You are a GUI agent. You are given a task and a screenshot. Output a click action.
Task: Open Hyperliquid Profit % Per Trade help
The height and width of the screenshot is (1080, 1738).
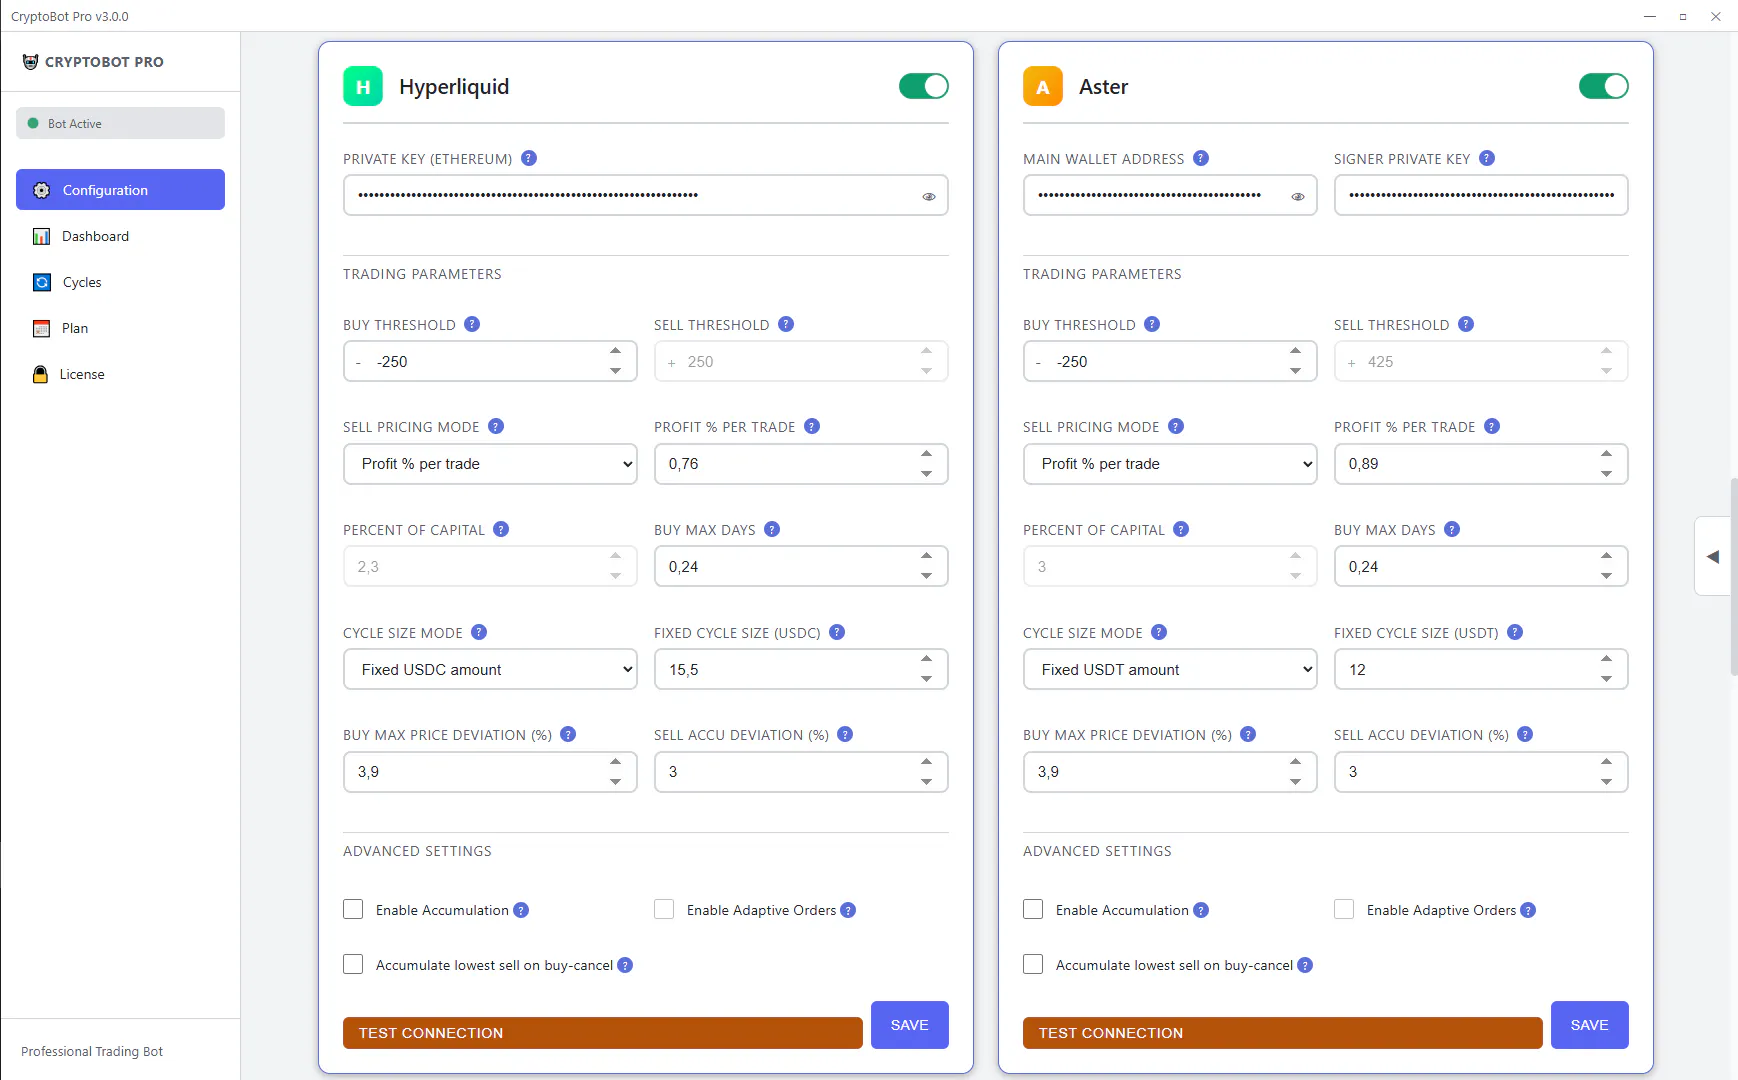(x=812, y=426)
